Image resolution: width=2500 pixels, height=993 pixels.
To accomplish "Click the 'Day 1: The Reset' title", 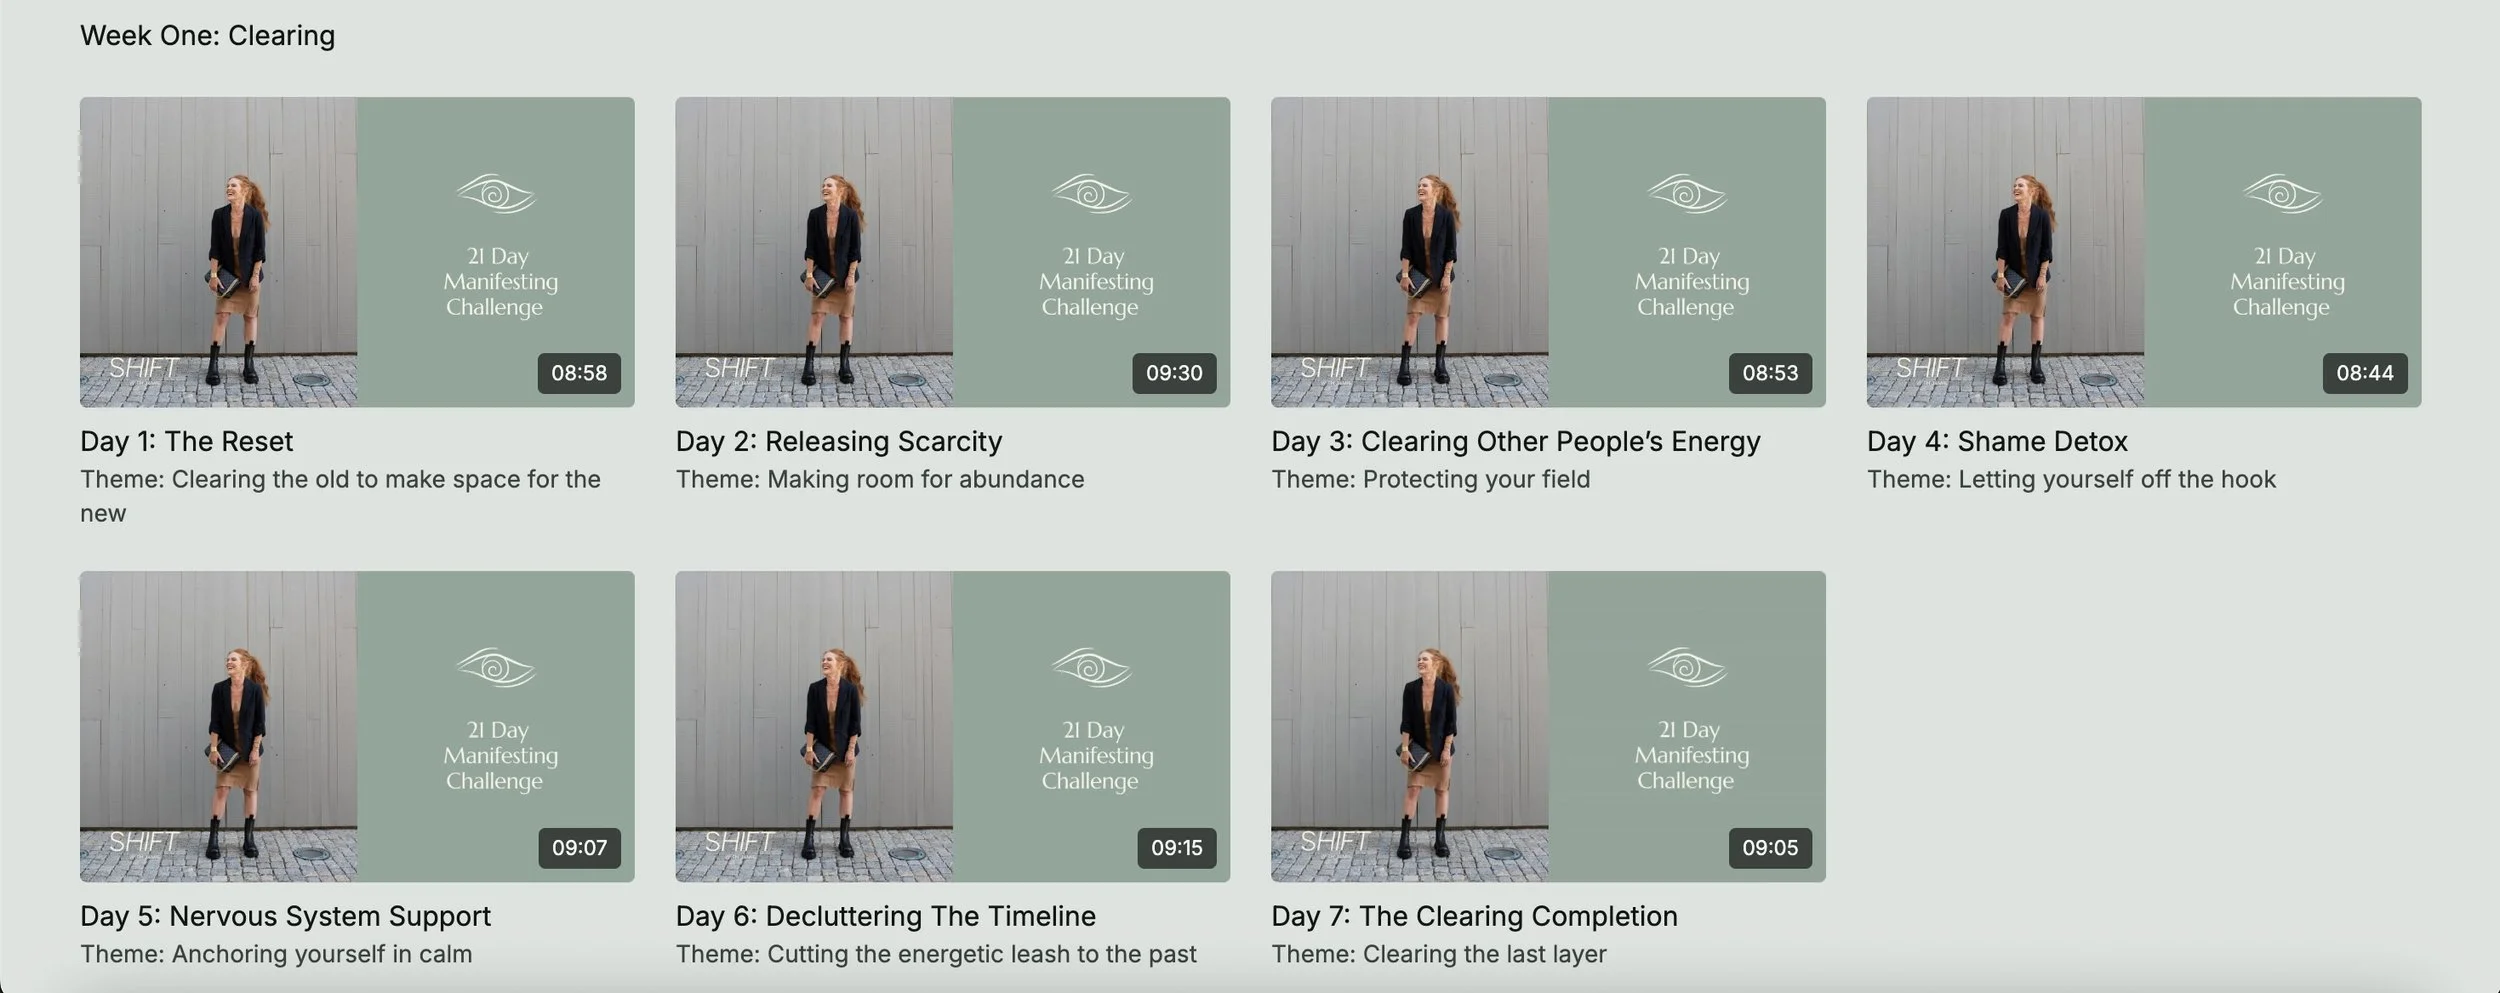I will click(186, 441).
